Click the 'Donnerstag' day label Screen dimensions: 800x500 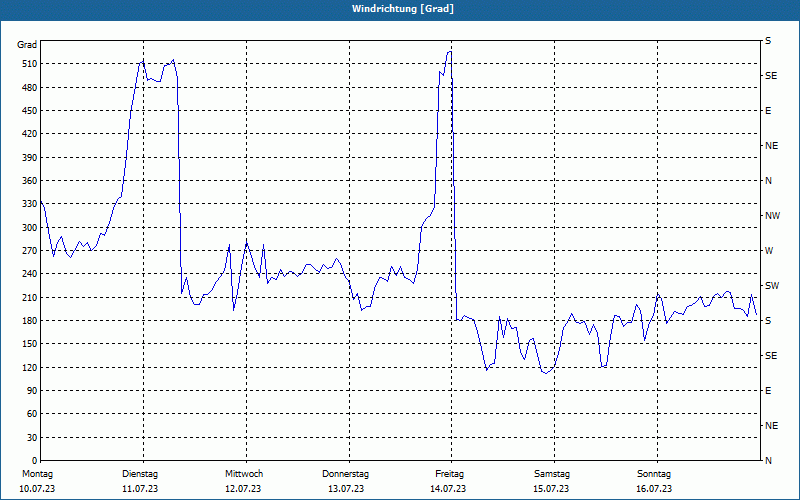[x=346, y=474]
